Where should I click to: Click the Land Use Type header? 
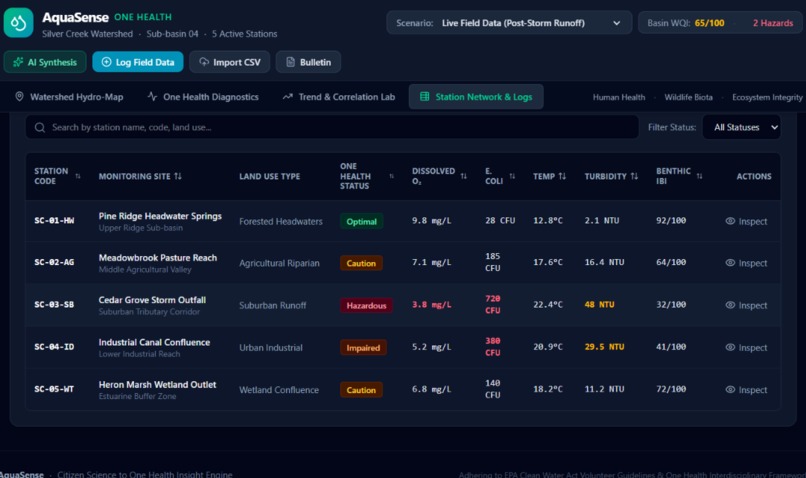[x=269, y=176]
